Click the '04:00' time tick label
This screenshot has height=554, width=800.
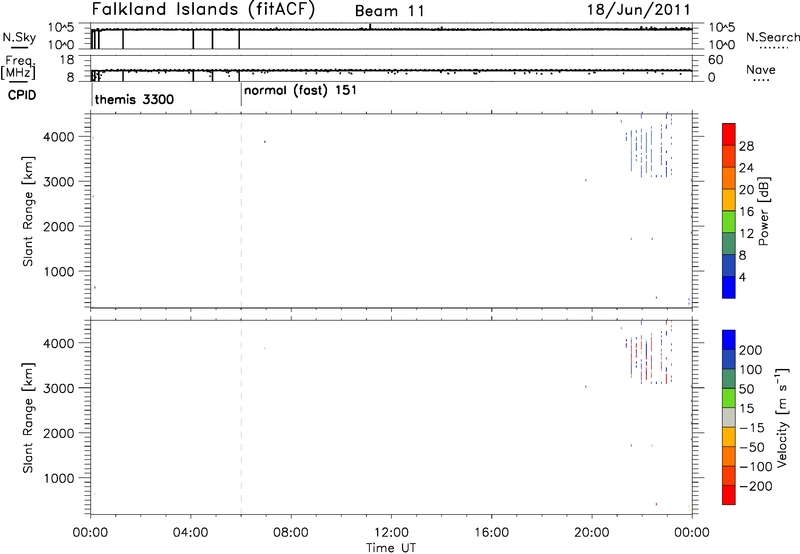(190, 533)
